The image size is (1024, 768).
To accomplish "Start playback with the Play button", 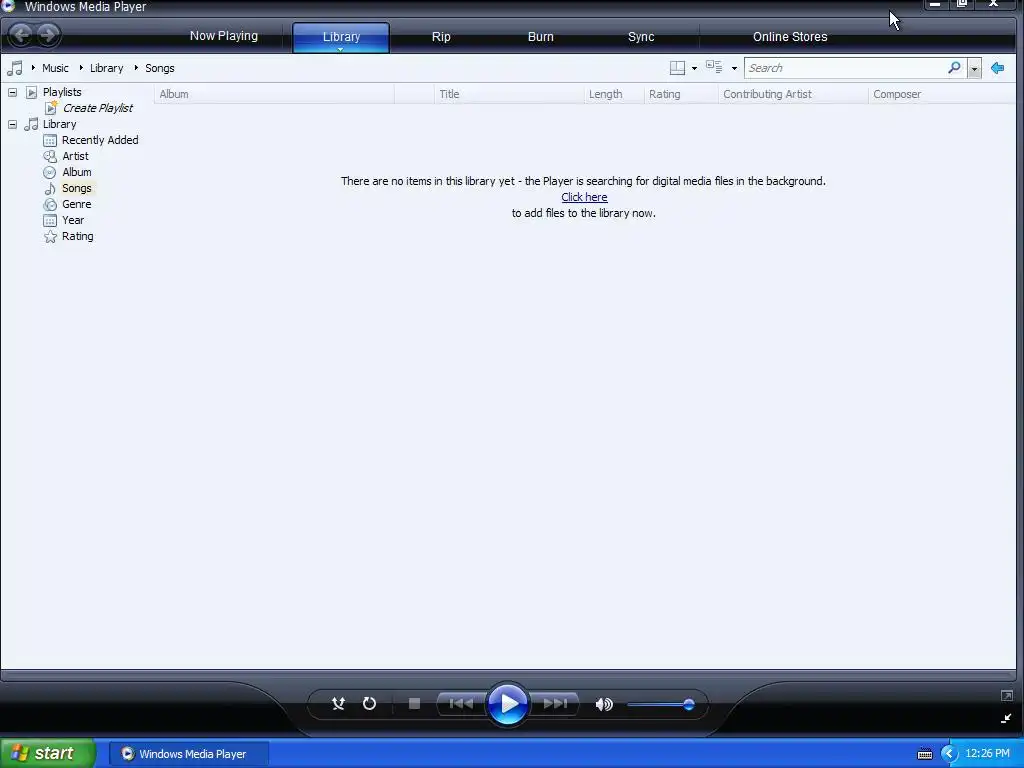I will pos(507,704).
